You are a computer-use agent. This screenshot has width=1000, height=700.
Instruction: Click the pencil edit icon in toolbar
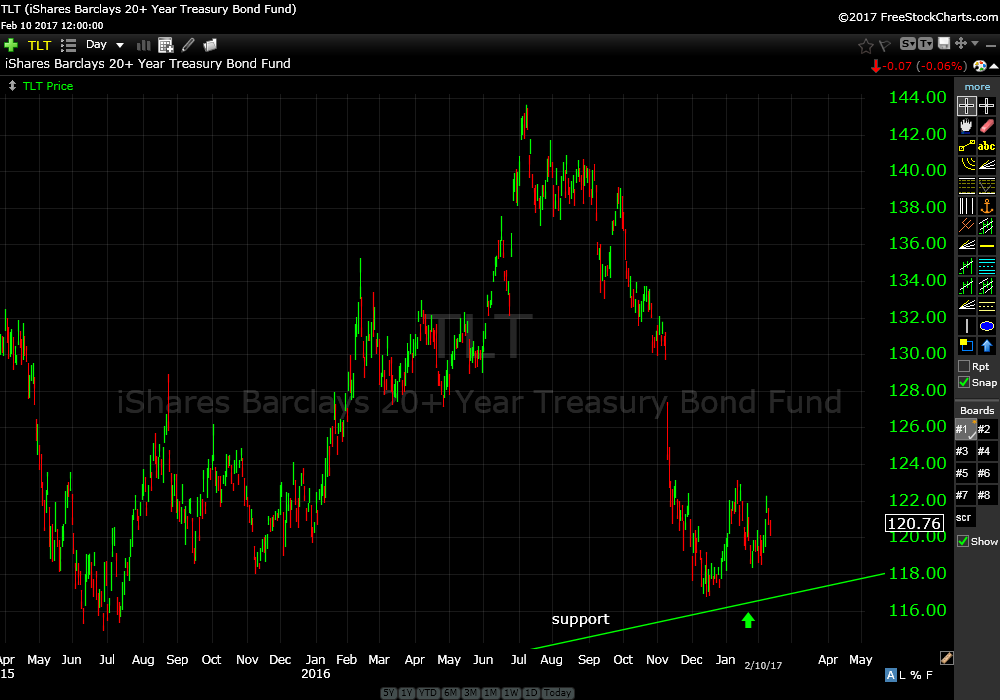pos(188,45)
